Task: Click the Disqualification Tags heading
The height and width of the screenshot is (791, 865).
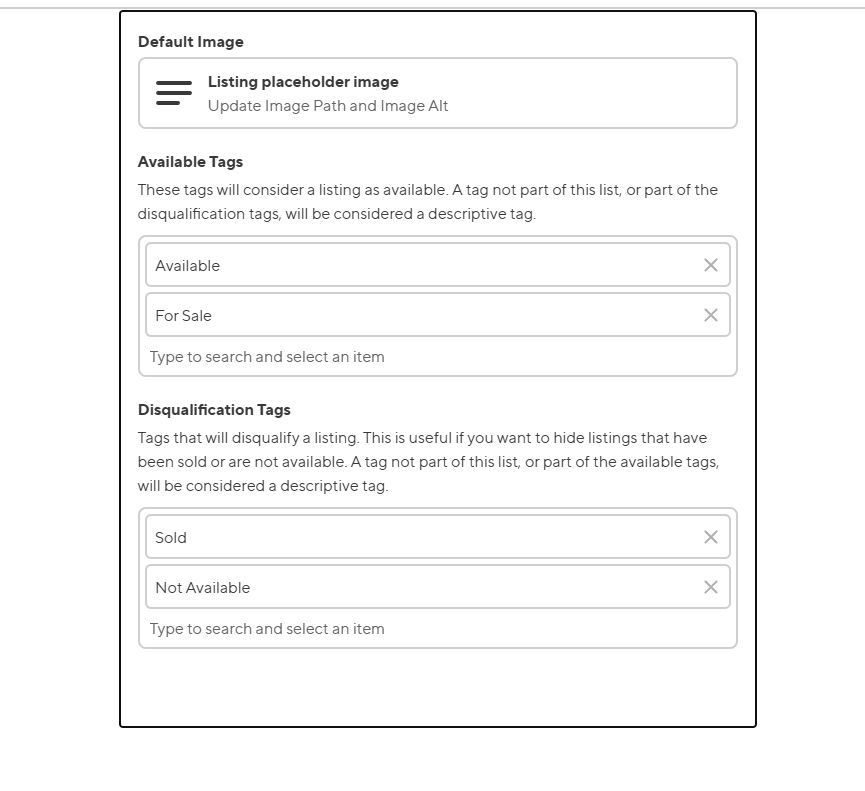Action: click(x=214, y=410)
